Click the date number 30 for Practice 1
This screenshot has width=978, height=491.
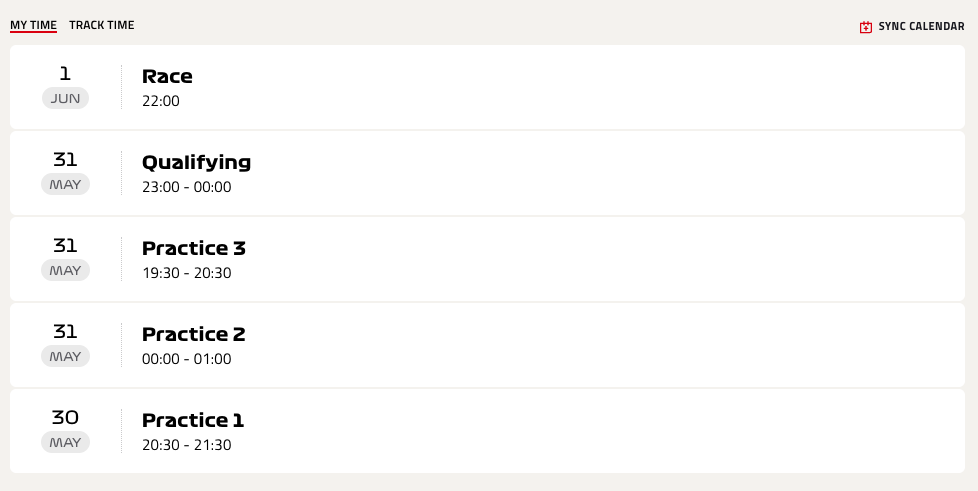click(x=65, y=417)
